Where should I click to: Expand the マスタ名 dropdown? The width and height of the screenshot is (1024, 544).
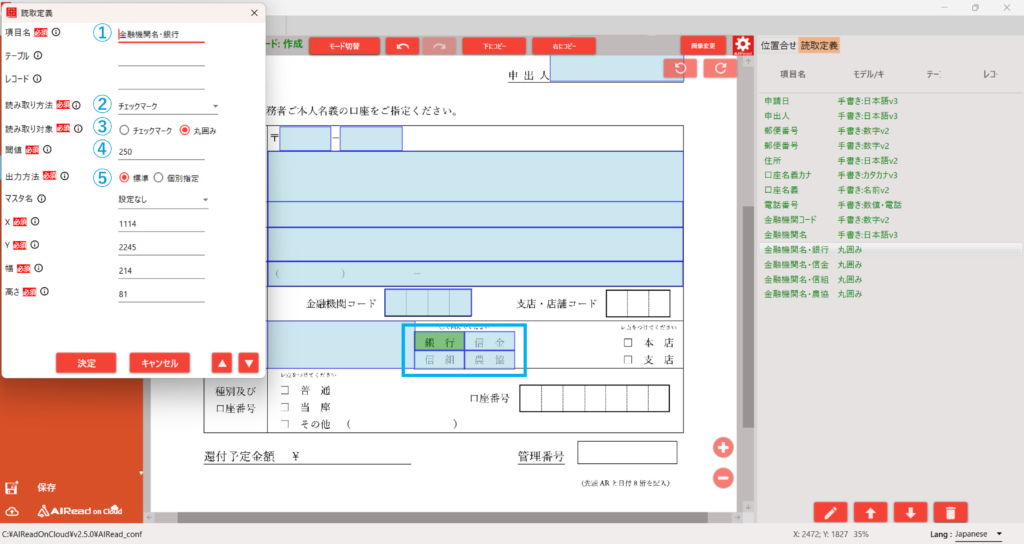coord(163,200)
